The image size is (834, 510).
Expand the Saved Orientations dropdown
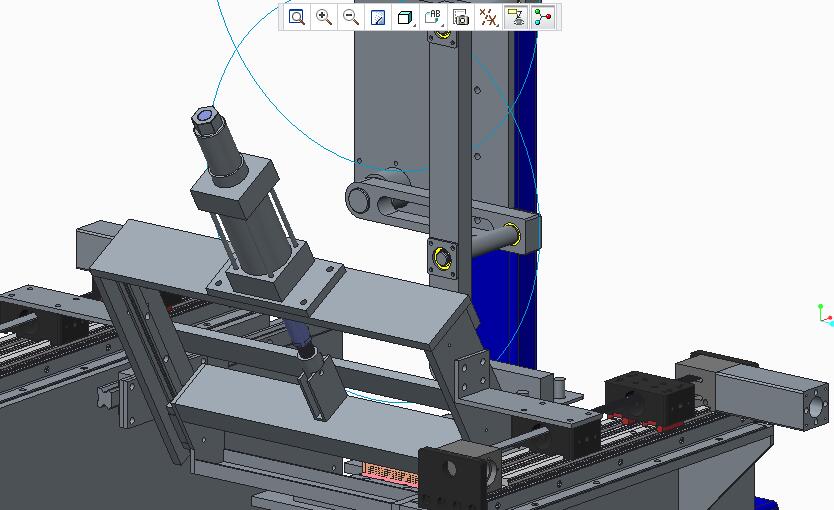(433, 17)
